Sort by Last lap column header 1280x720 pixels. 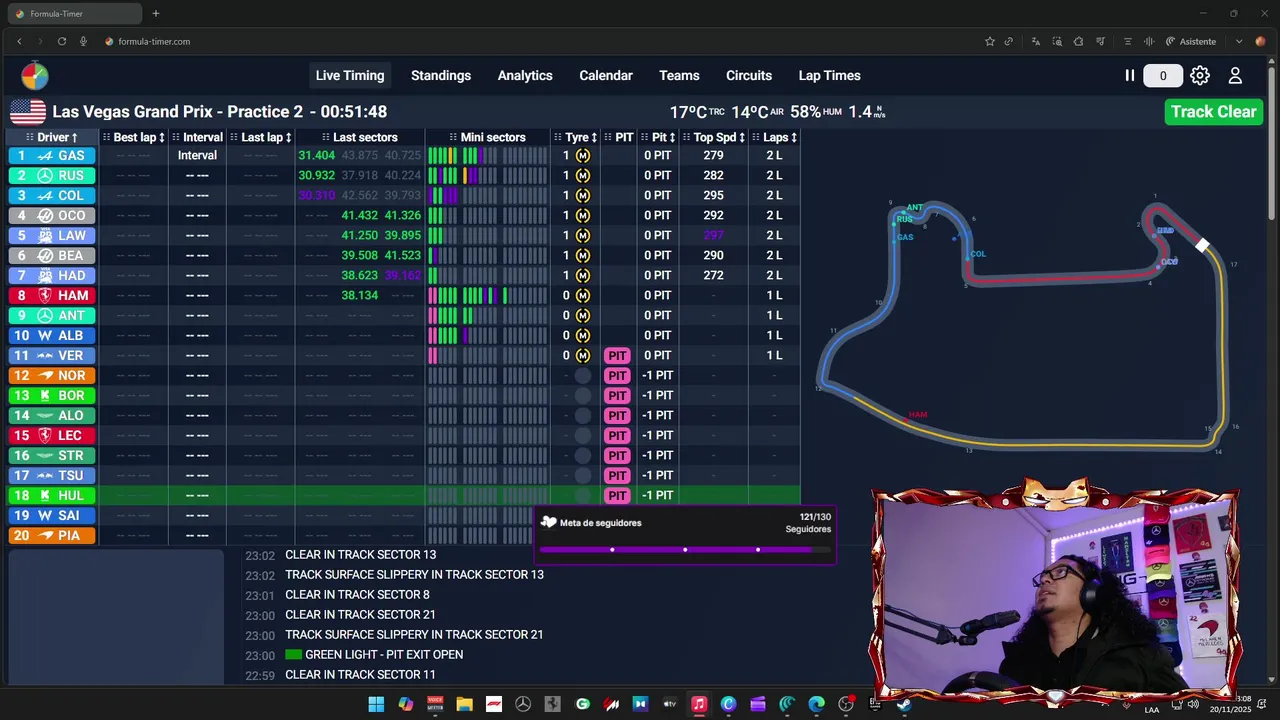coord(261,137)
